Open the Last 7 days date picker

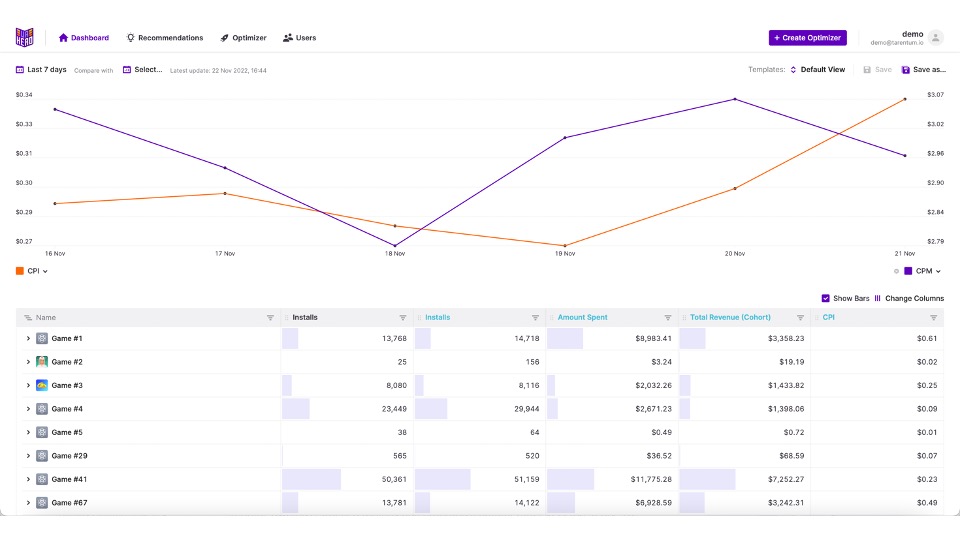click(x=41, y=70)
